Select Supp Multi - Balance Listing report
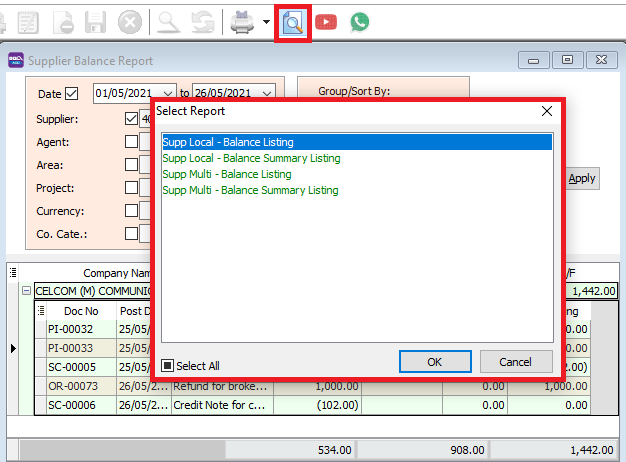The height and width of the screenshot is (462, 626). 227,174
